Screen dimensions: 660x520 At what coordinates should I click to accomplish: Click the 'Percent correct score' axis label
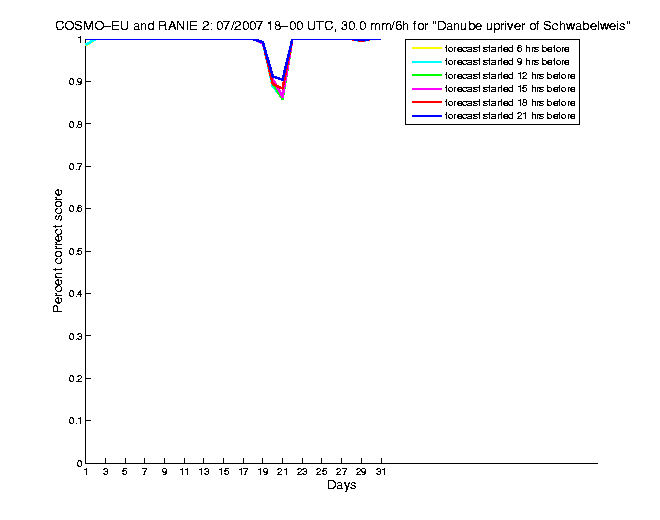[x=58, y=251]
